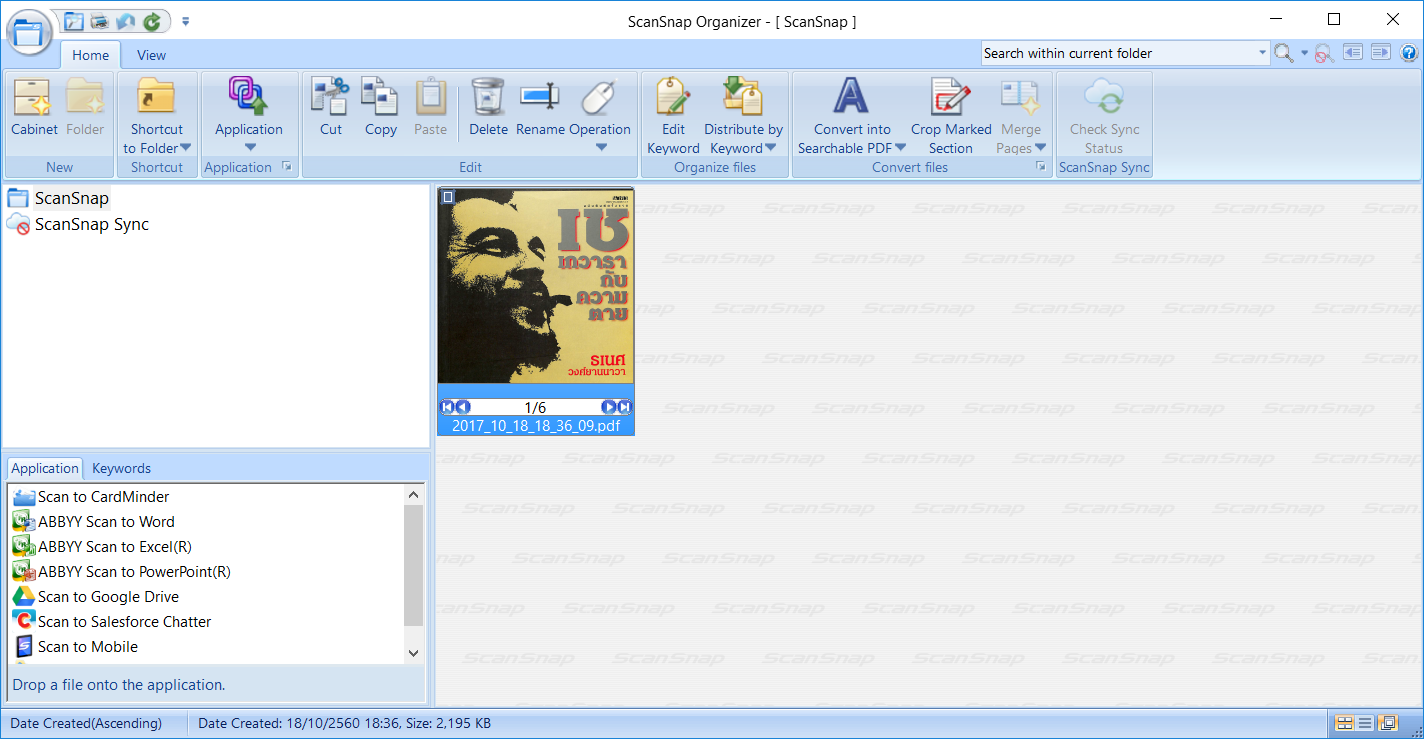The width and height of the screenshot is (1424, 739).
Task: Switch to thumbnail view in status bar
Action: [x=1346, y=723]
